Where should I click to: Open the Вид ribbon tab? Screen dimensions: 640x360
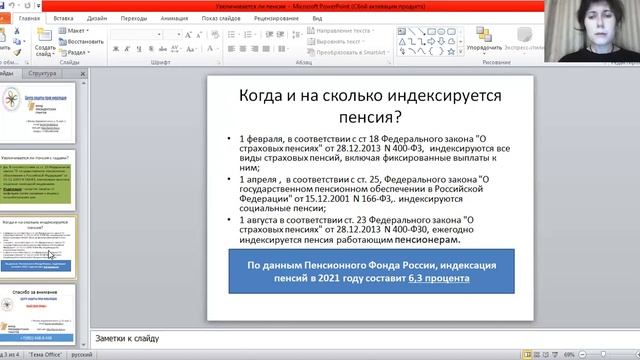coord(317,18)
